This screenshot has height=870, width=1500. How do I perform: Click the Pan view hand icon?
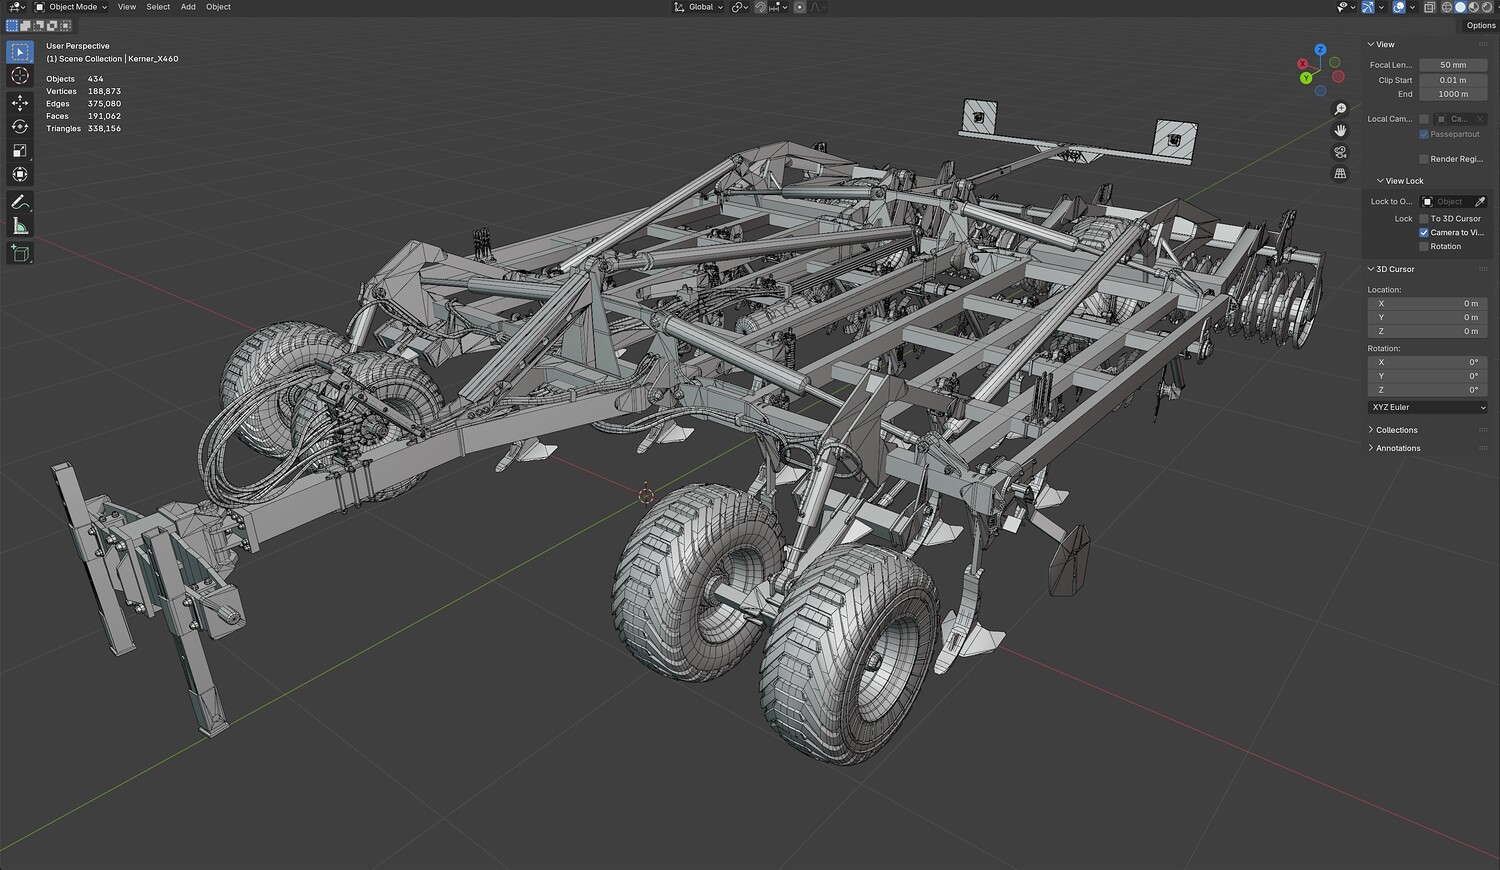click(1340, 131)
